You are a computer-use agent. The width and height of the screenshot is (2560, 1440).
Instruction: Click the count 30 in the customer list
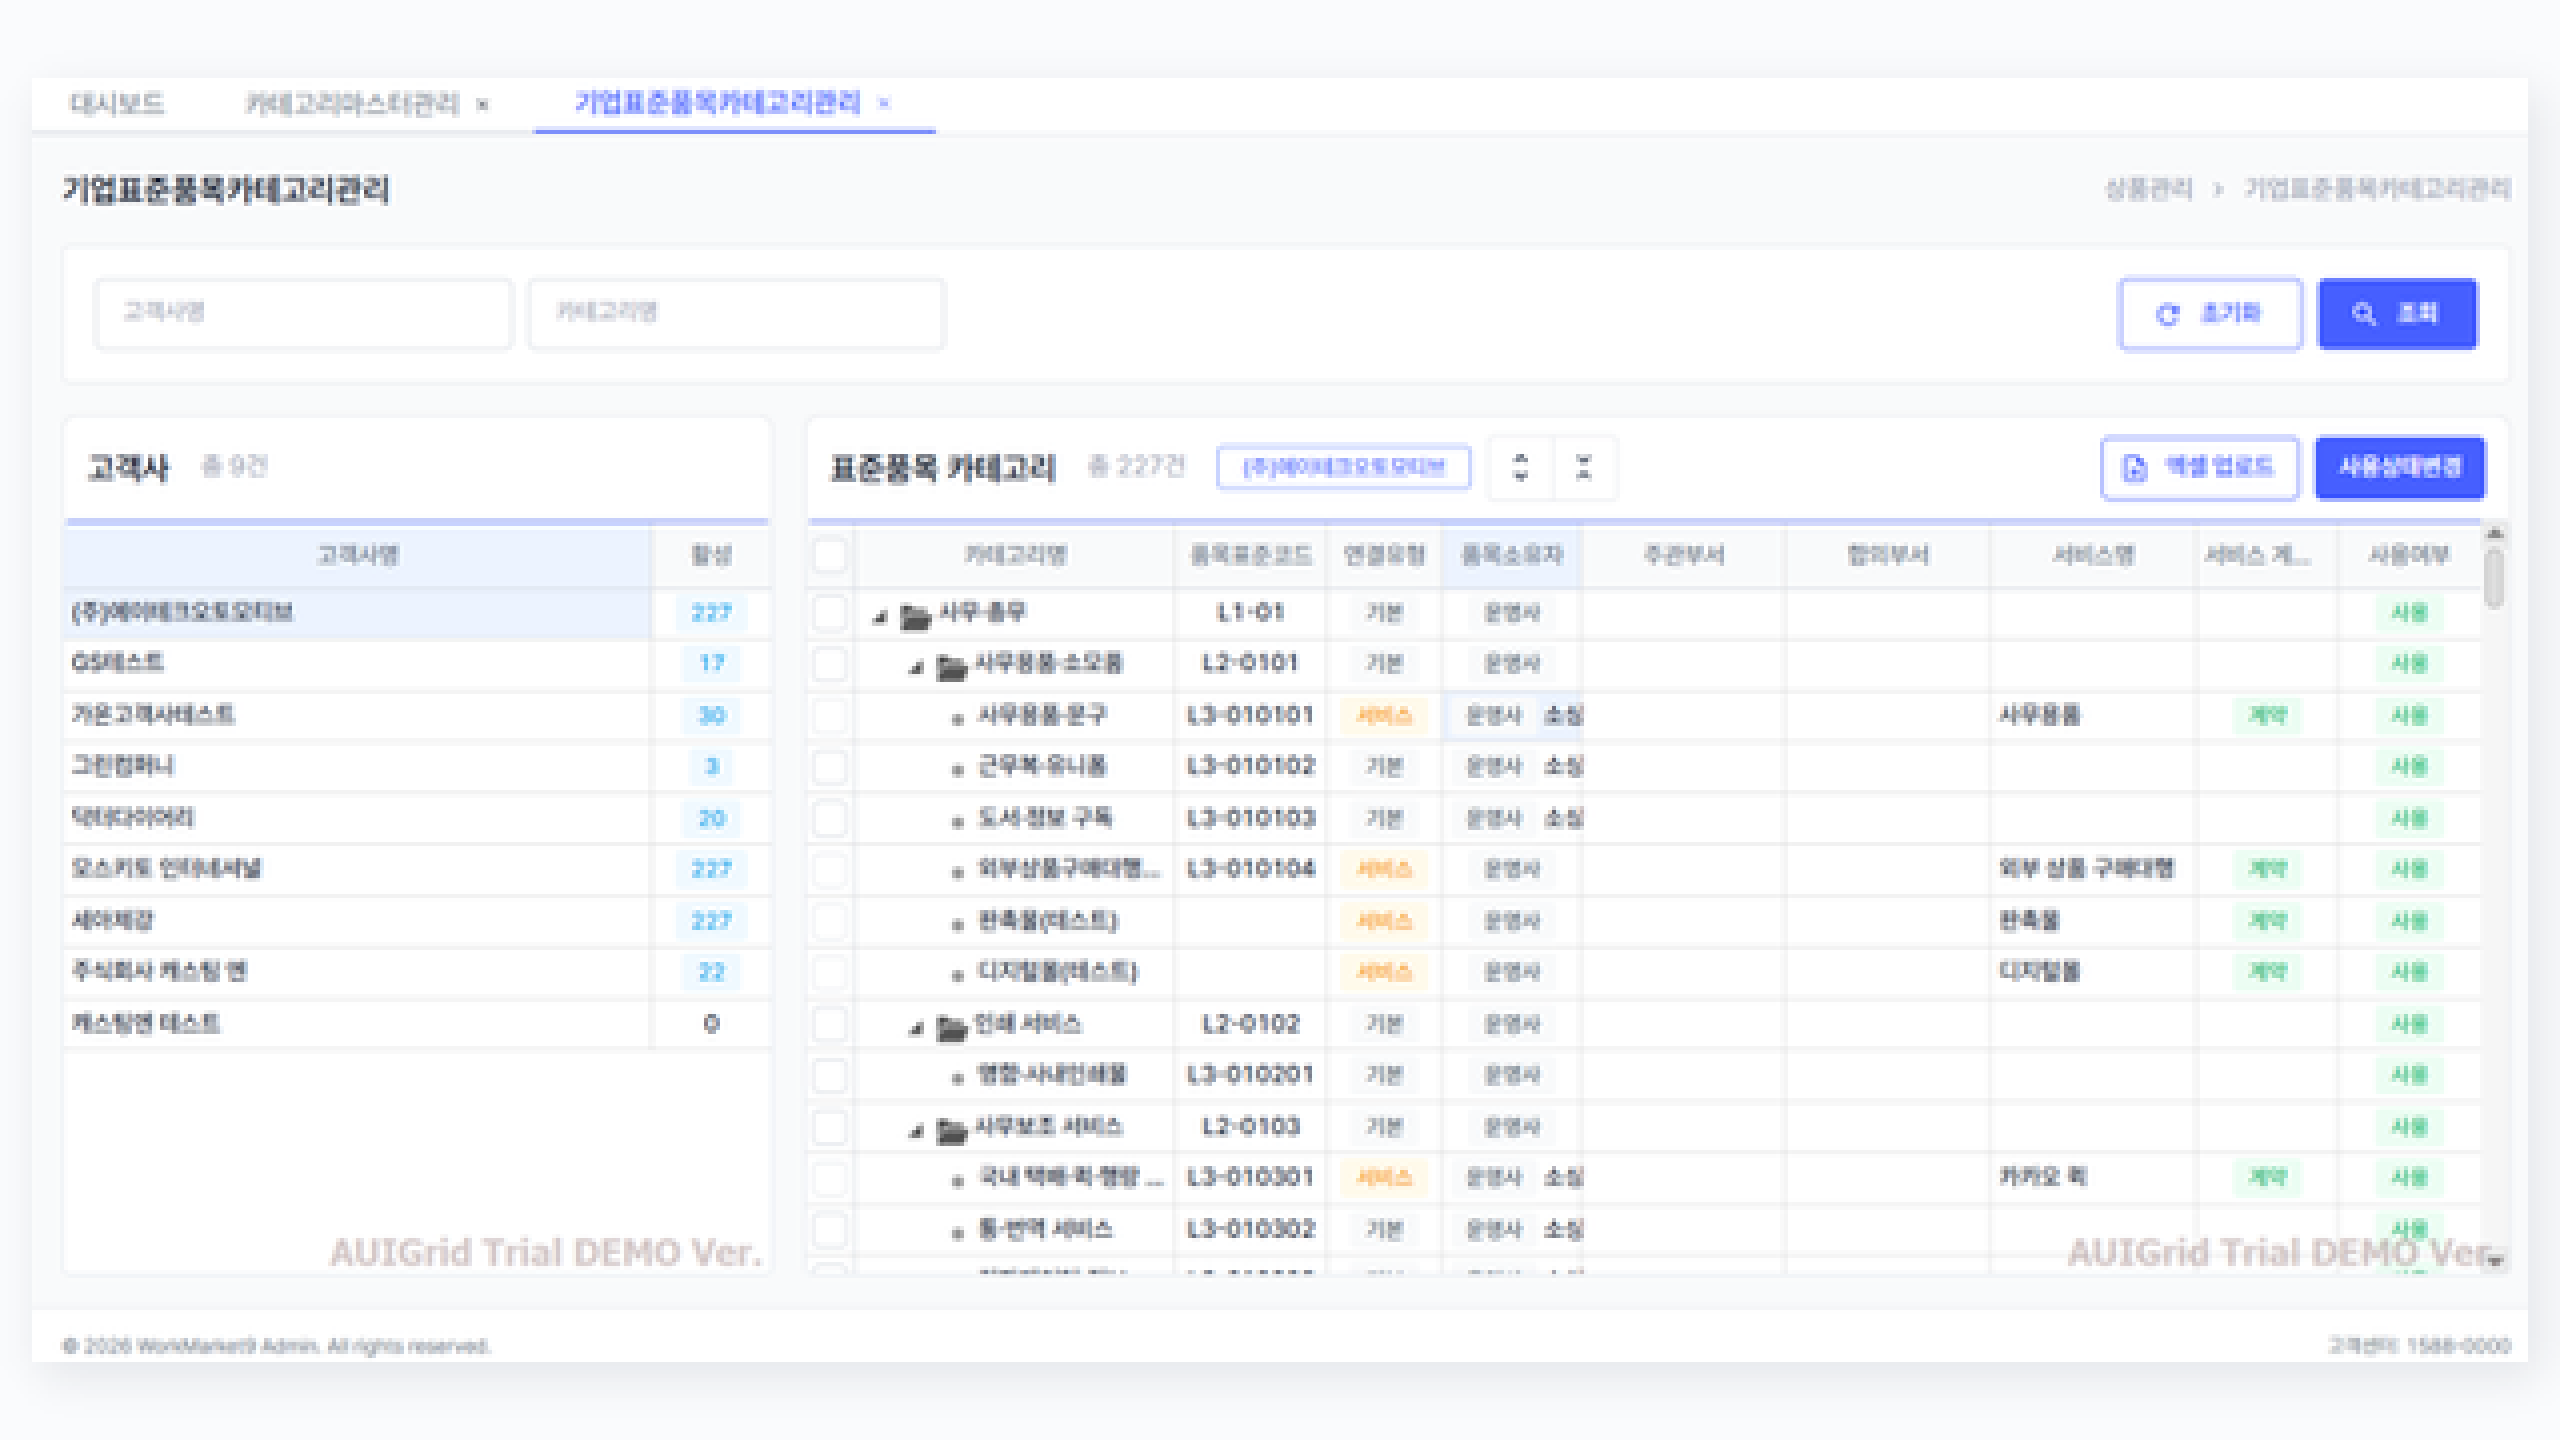(x=711, y=715)
